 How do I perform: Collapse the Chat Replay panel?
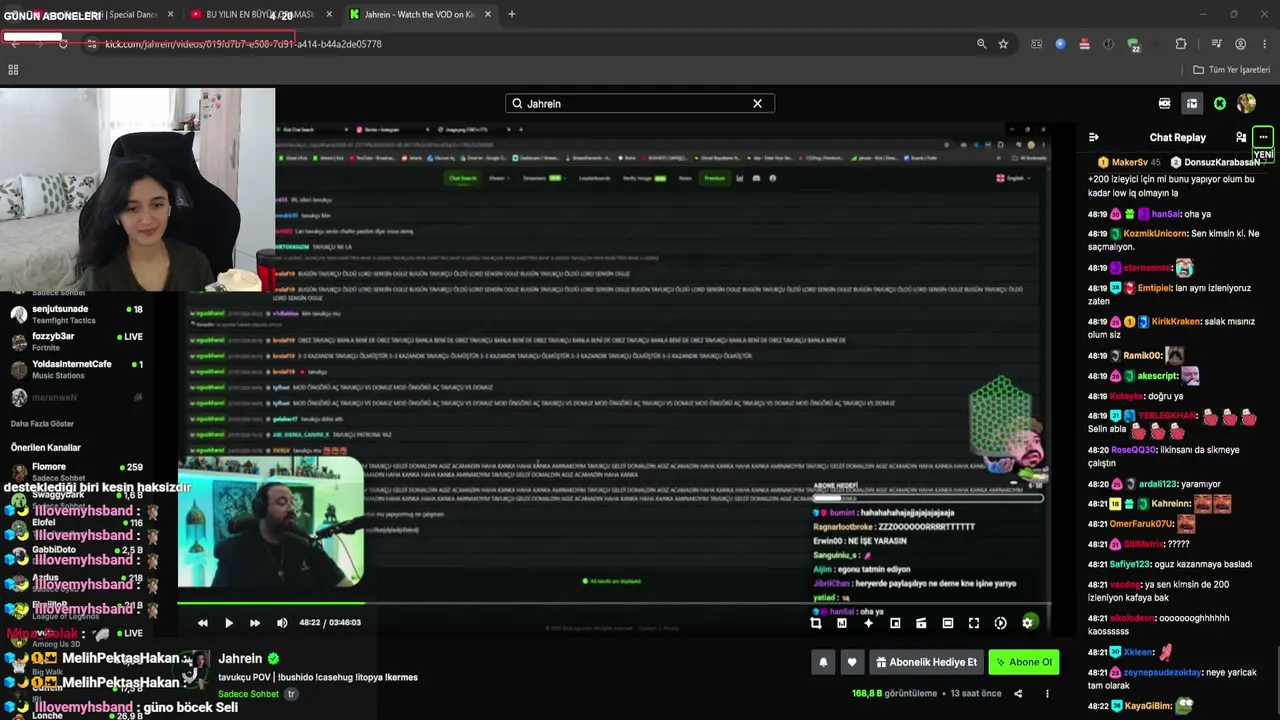click(x=1094, y=137)
